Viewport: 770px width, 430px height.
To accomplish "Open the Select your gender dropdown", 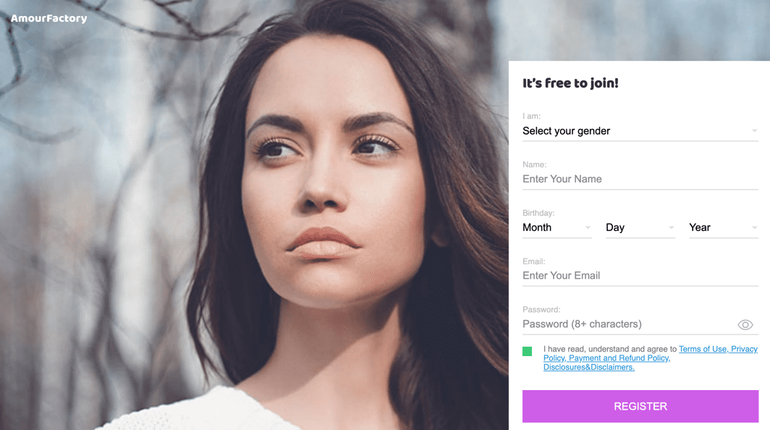I will pos(640,131).
